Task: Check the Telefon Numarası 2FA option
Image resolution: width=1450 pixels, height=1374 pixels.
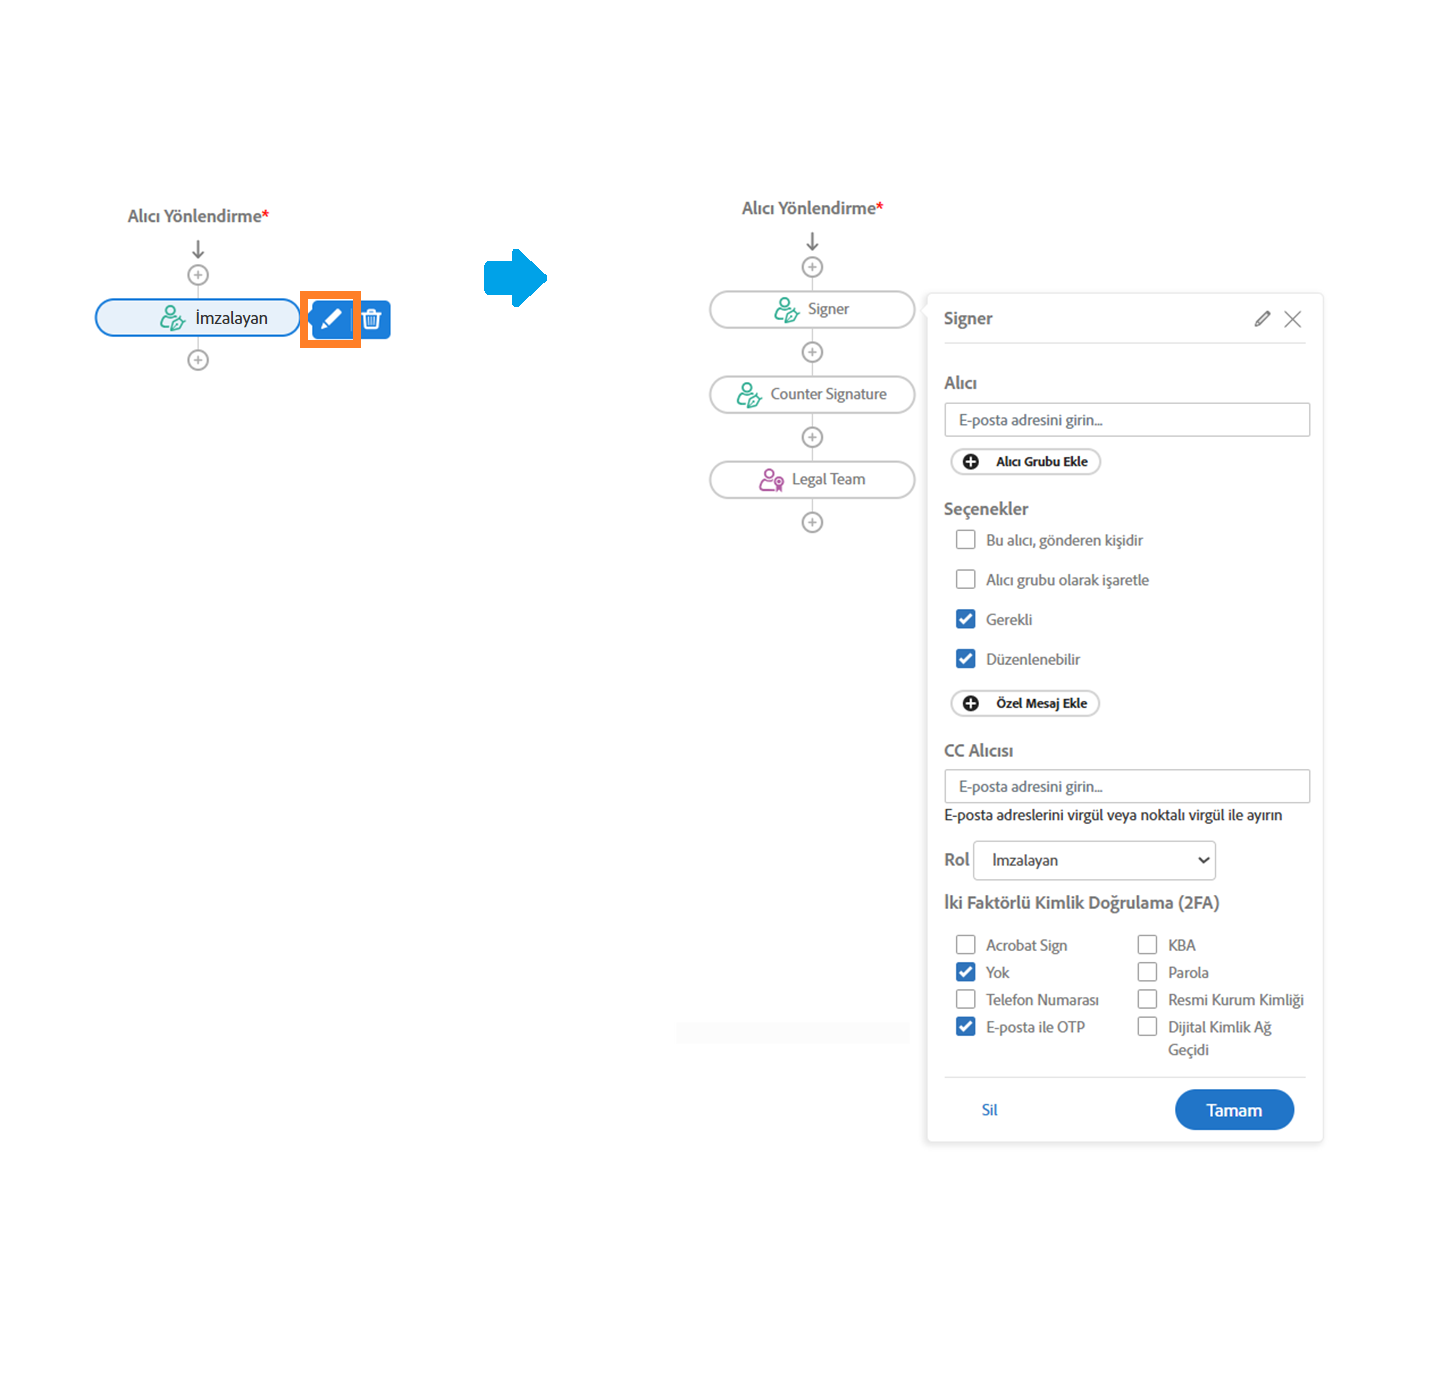Action: point(965,999)
